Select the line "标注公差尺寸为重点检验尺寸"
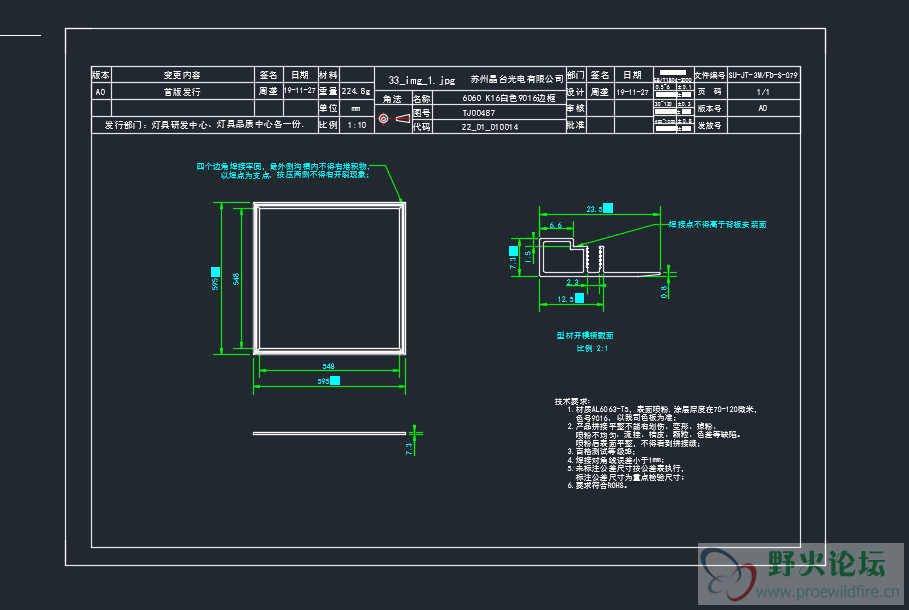Viewport: 909px width, 610px height. pos(630,477)
